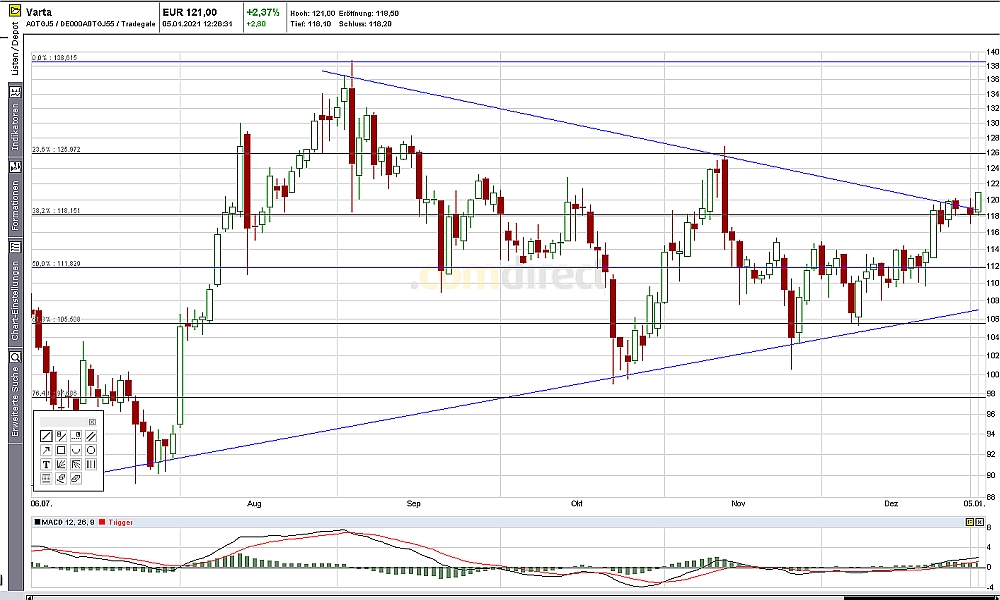Click the Formationen tab chart icon
The image size is (1000, 600).
(15, 167)
